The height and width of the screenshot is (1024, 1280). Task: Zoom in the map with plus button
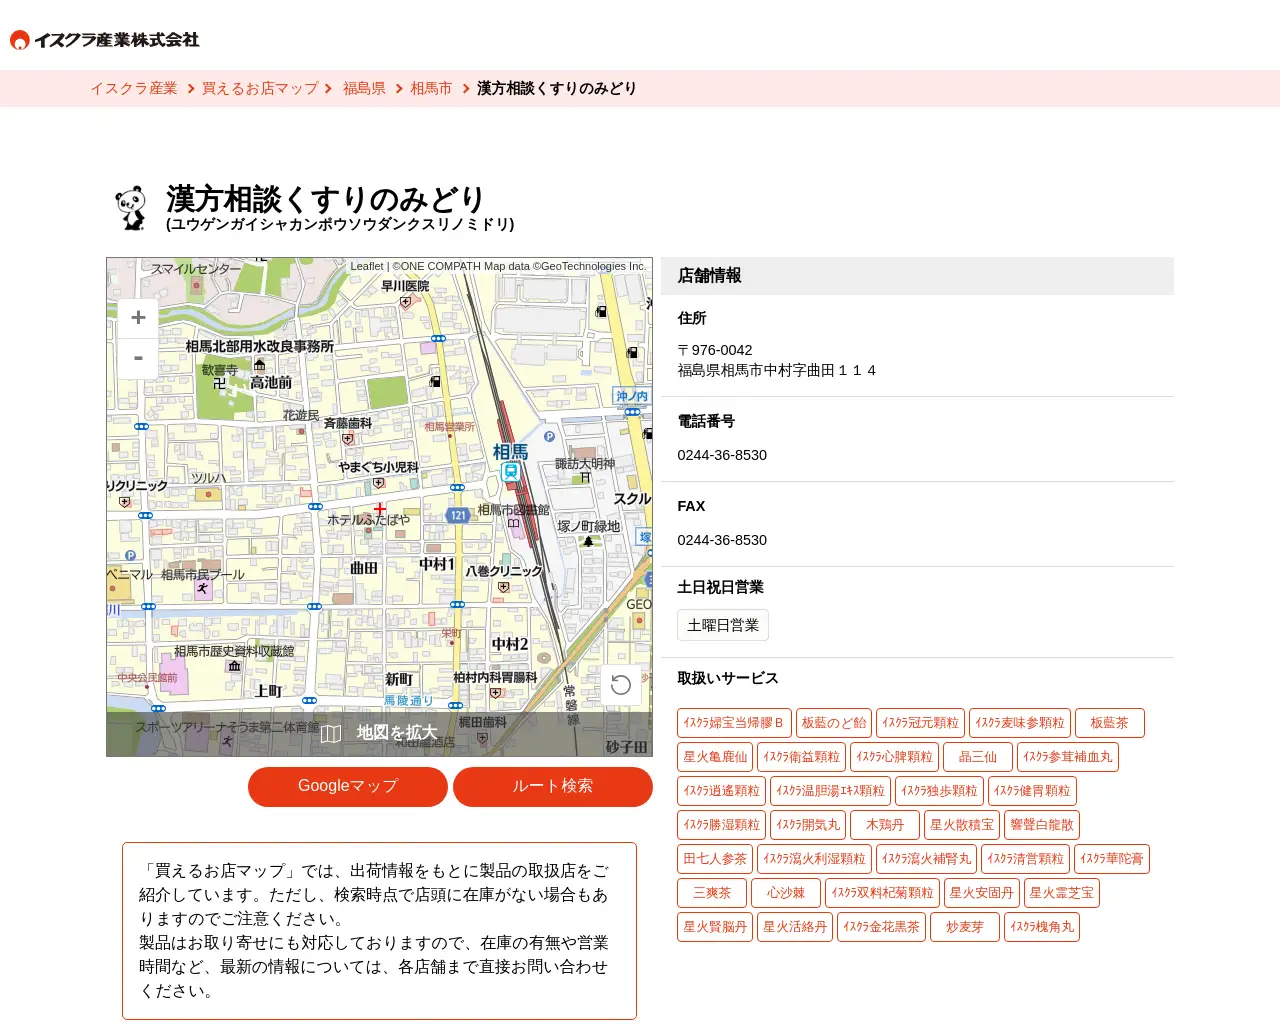coord(138,318)
